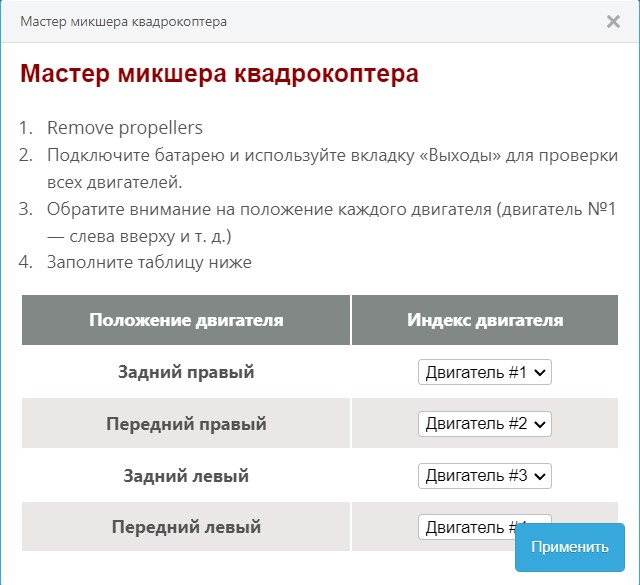Expand the Двигатель #2 dropdown
The height and width of the screenshot is (585, 640).
[x=484, y=424]
